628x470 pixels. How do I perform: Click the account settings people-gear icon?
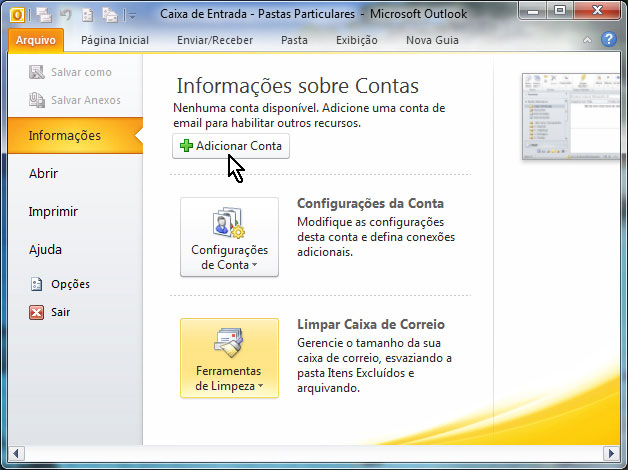229,223
